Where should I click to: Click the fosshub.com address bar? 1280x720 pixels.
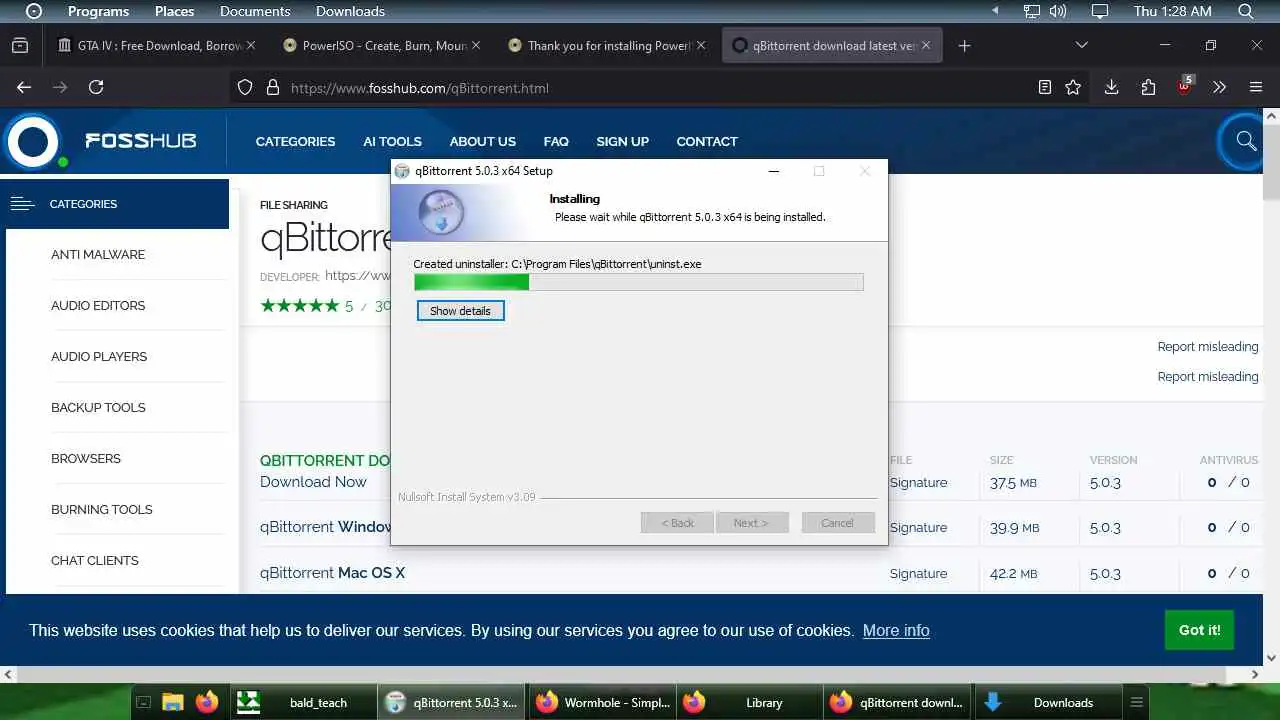[x=655, y=88]
